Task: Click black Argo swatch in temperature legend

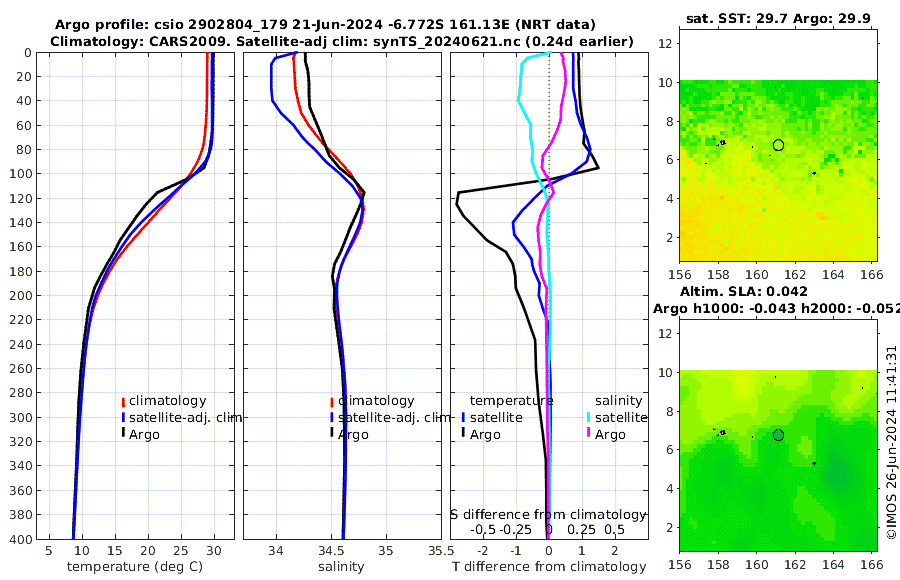Action: click(x=123, y=434)
